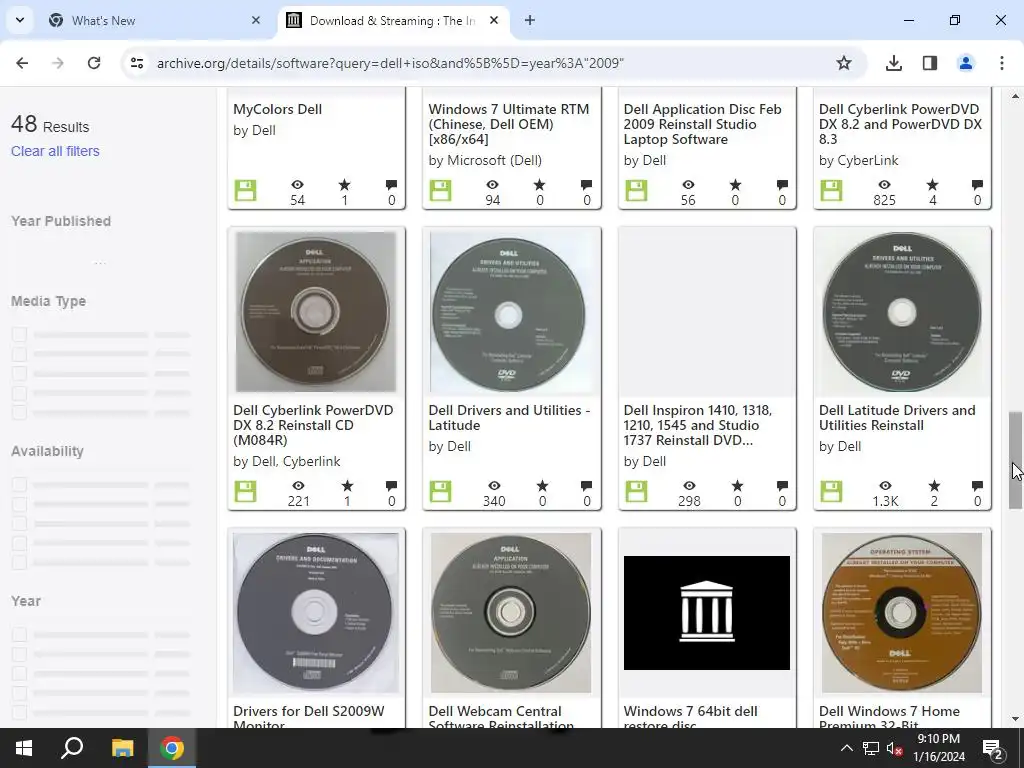Viewport: 1024px width, 768px height.
Task: Reload the archive.org page
Action: point(94,63)
